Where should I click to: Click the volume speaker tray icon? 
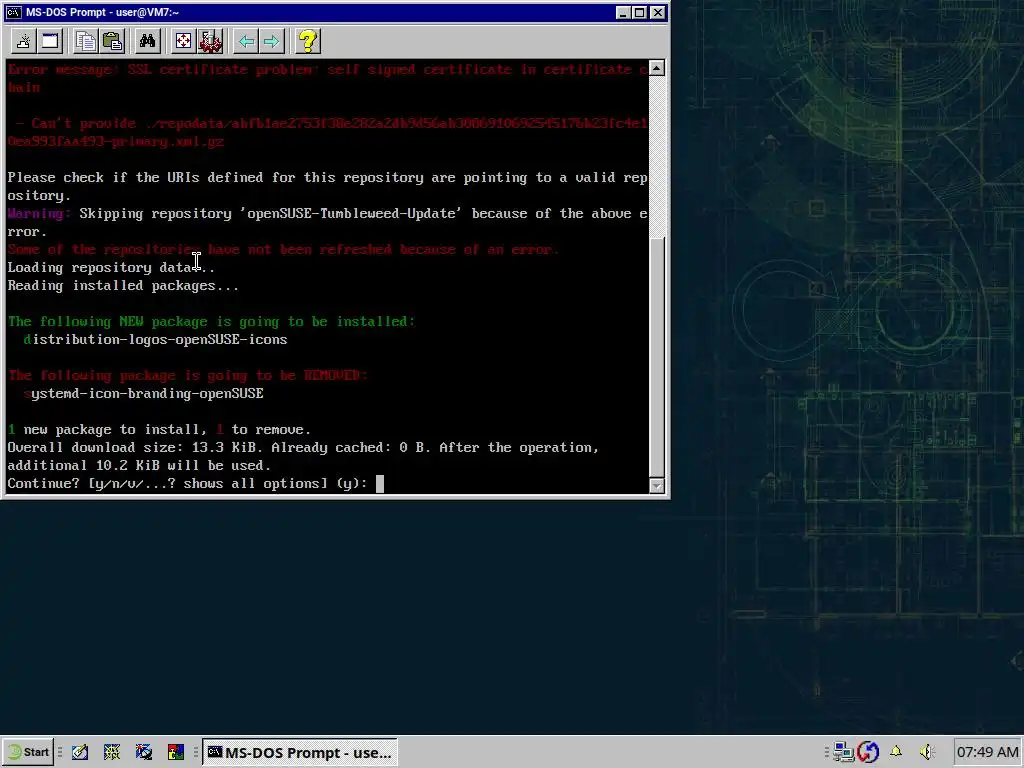tap(926, 752)
